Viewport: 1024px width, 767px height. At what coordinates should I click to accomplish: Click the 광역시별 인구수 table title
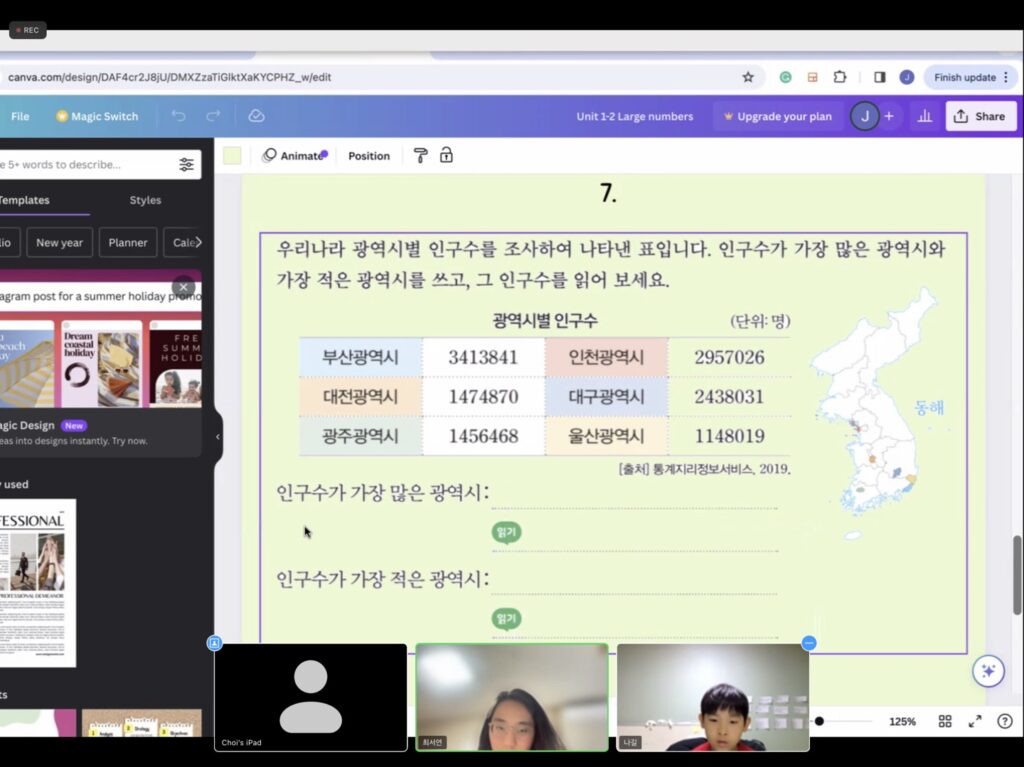tap(545, 321)
